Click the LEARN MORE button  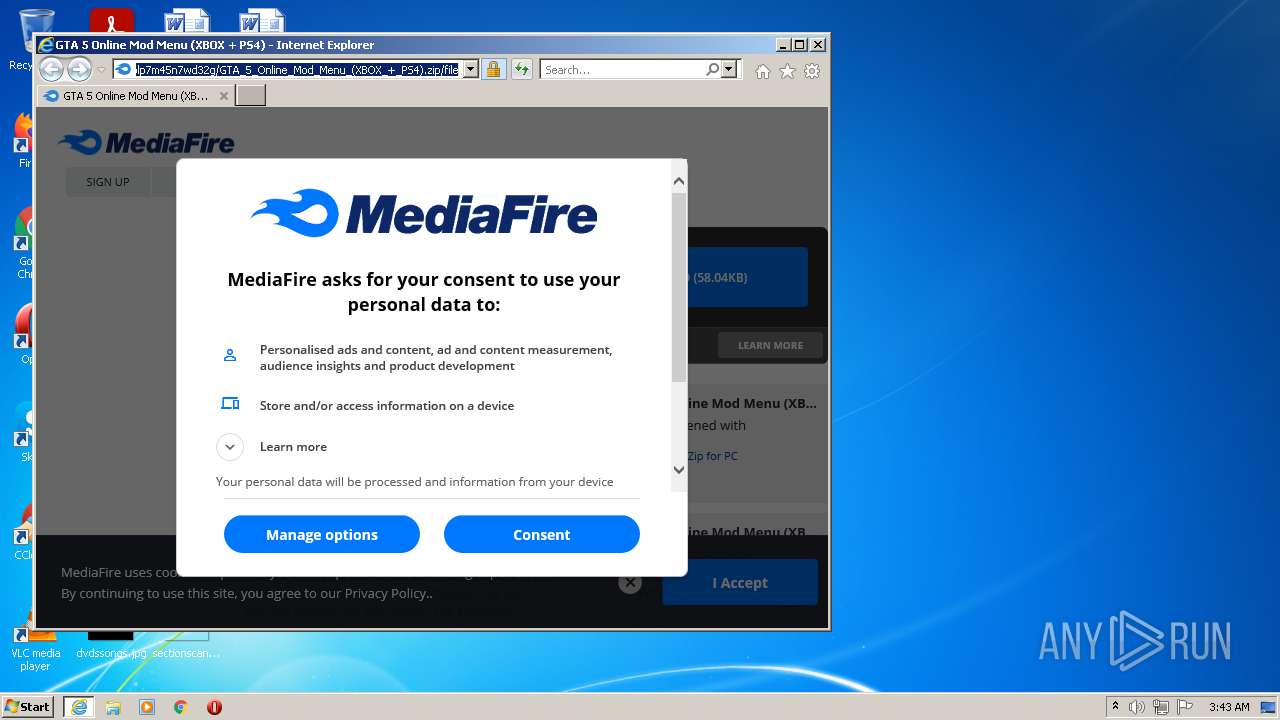point(771,346)
